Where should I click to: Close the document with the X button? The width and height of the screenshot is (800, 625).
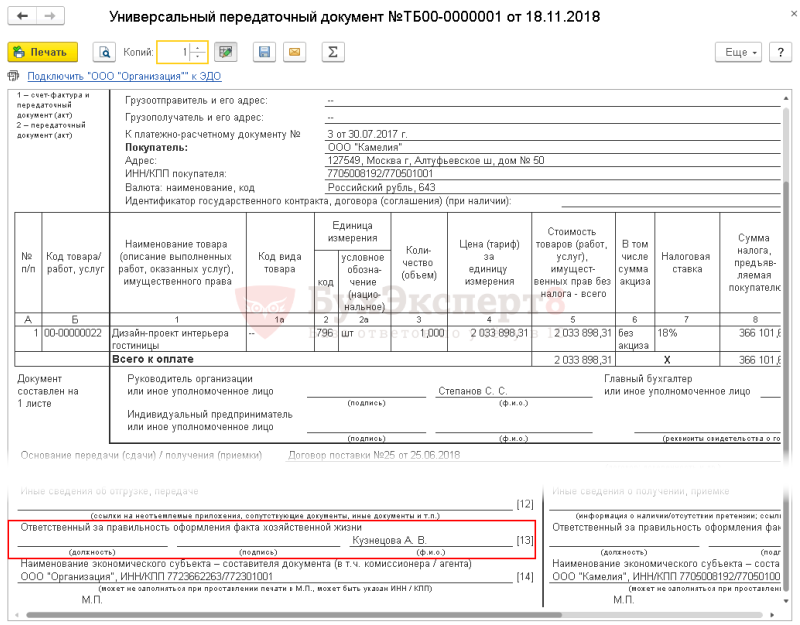(794, 14)
